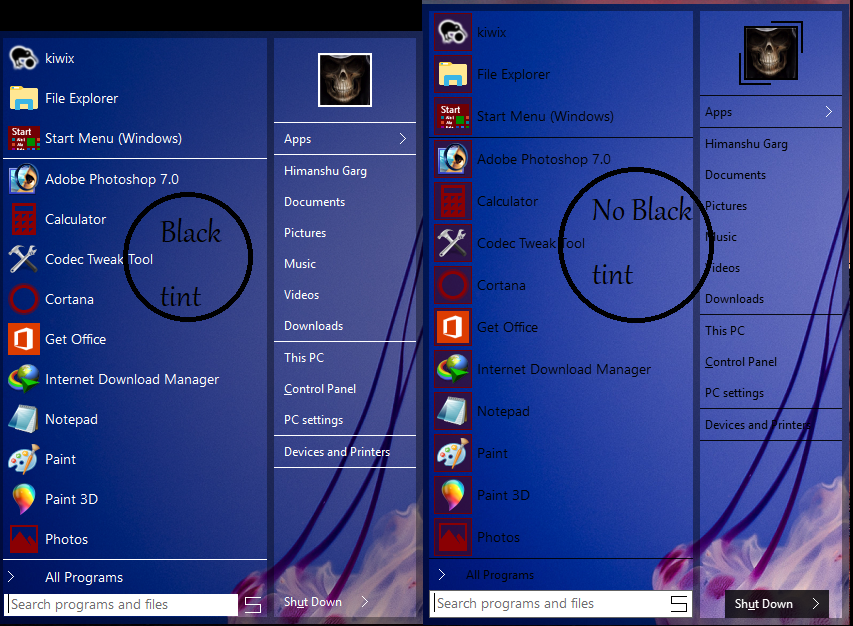Image resolution: width=853 pixels, height=626 pixels.
Task: Click Start Menu (Windows) icon in right menu
Action: coord(453,116)
